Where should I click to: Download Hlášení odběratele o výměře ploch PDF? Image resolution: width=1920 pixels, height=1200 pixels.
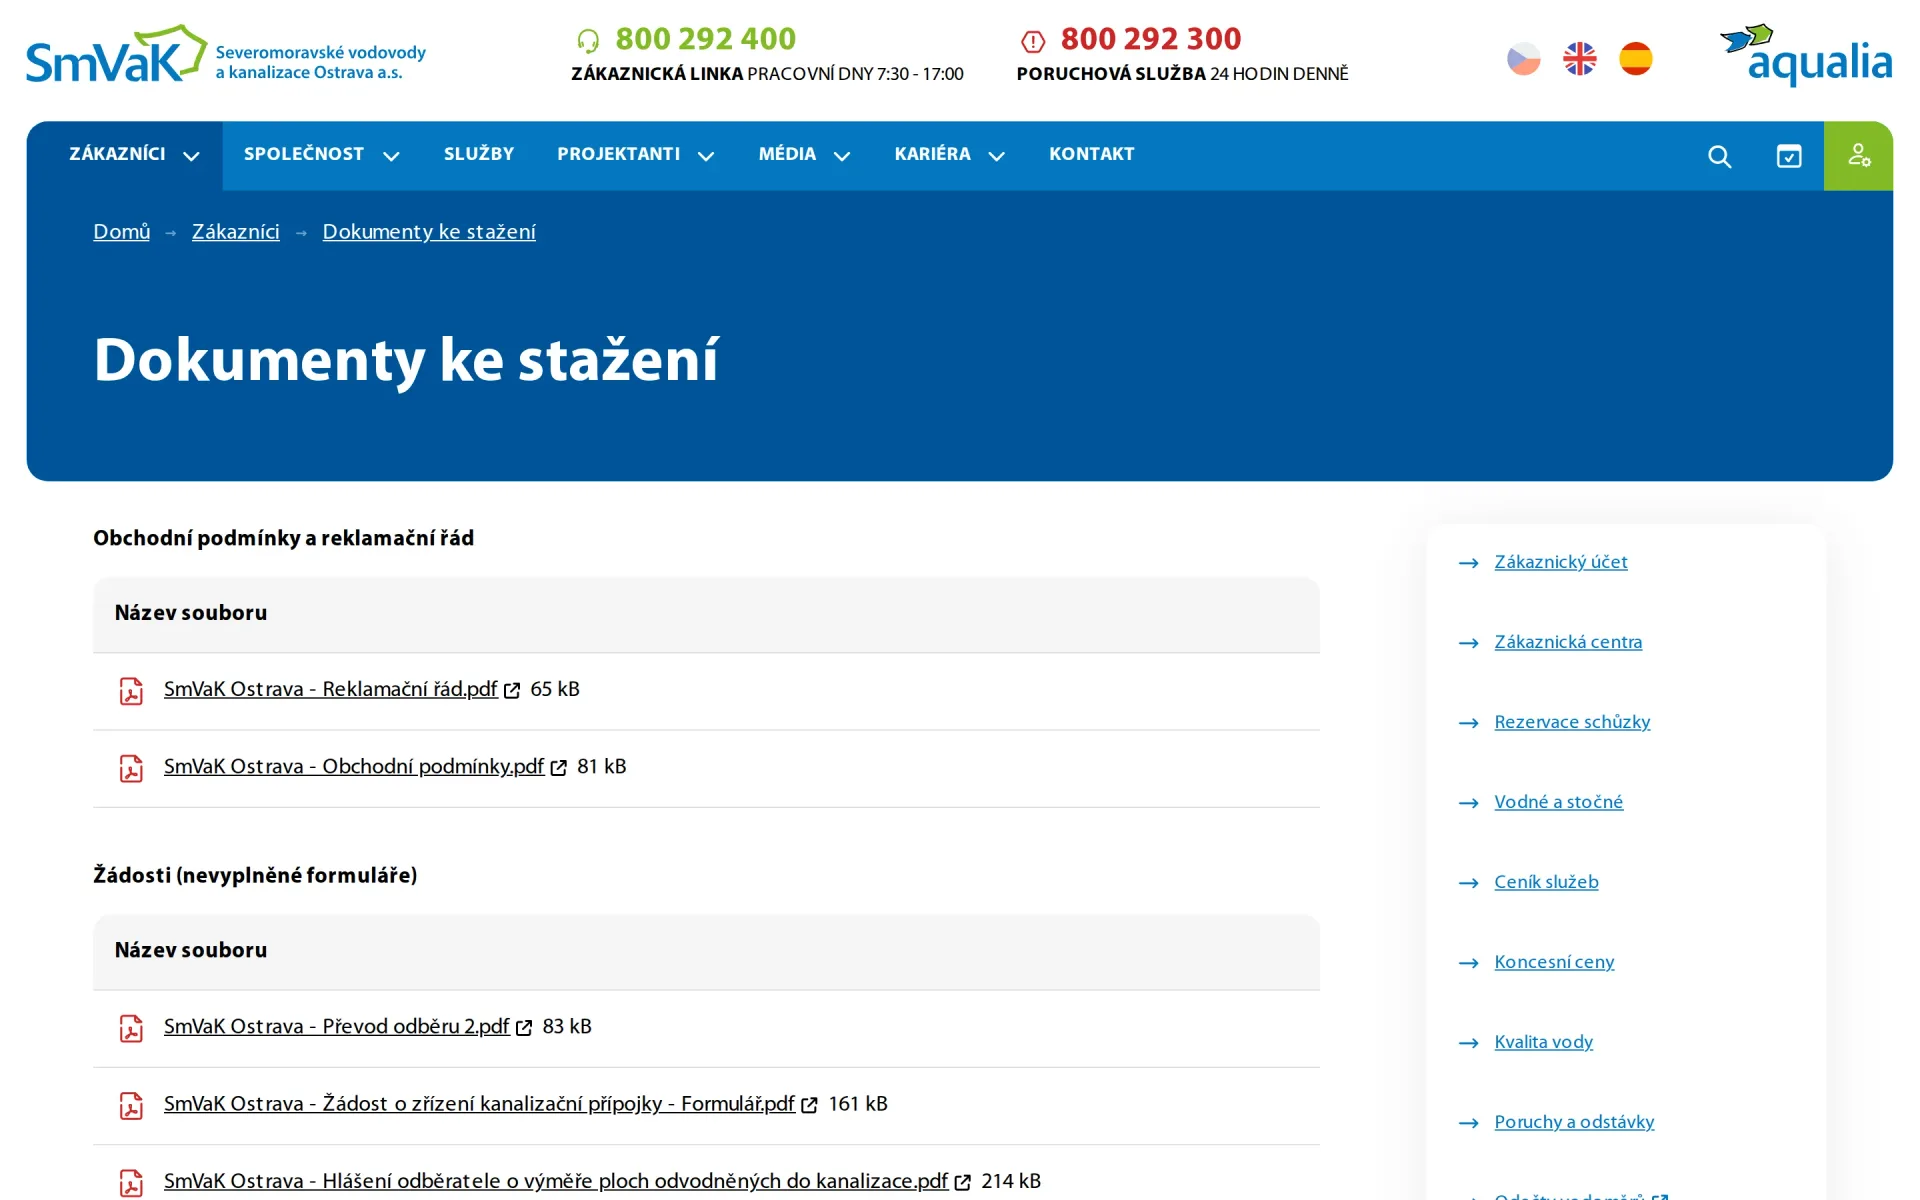tap(556, 1181)
